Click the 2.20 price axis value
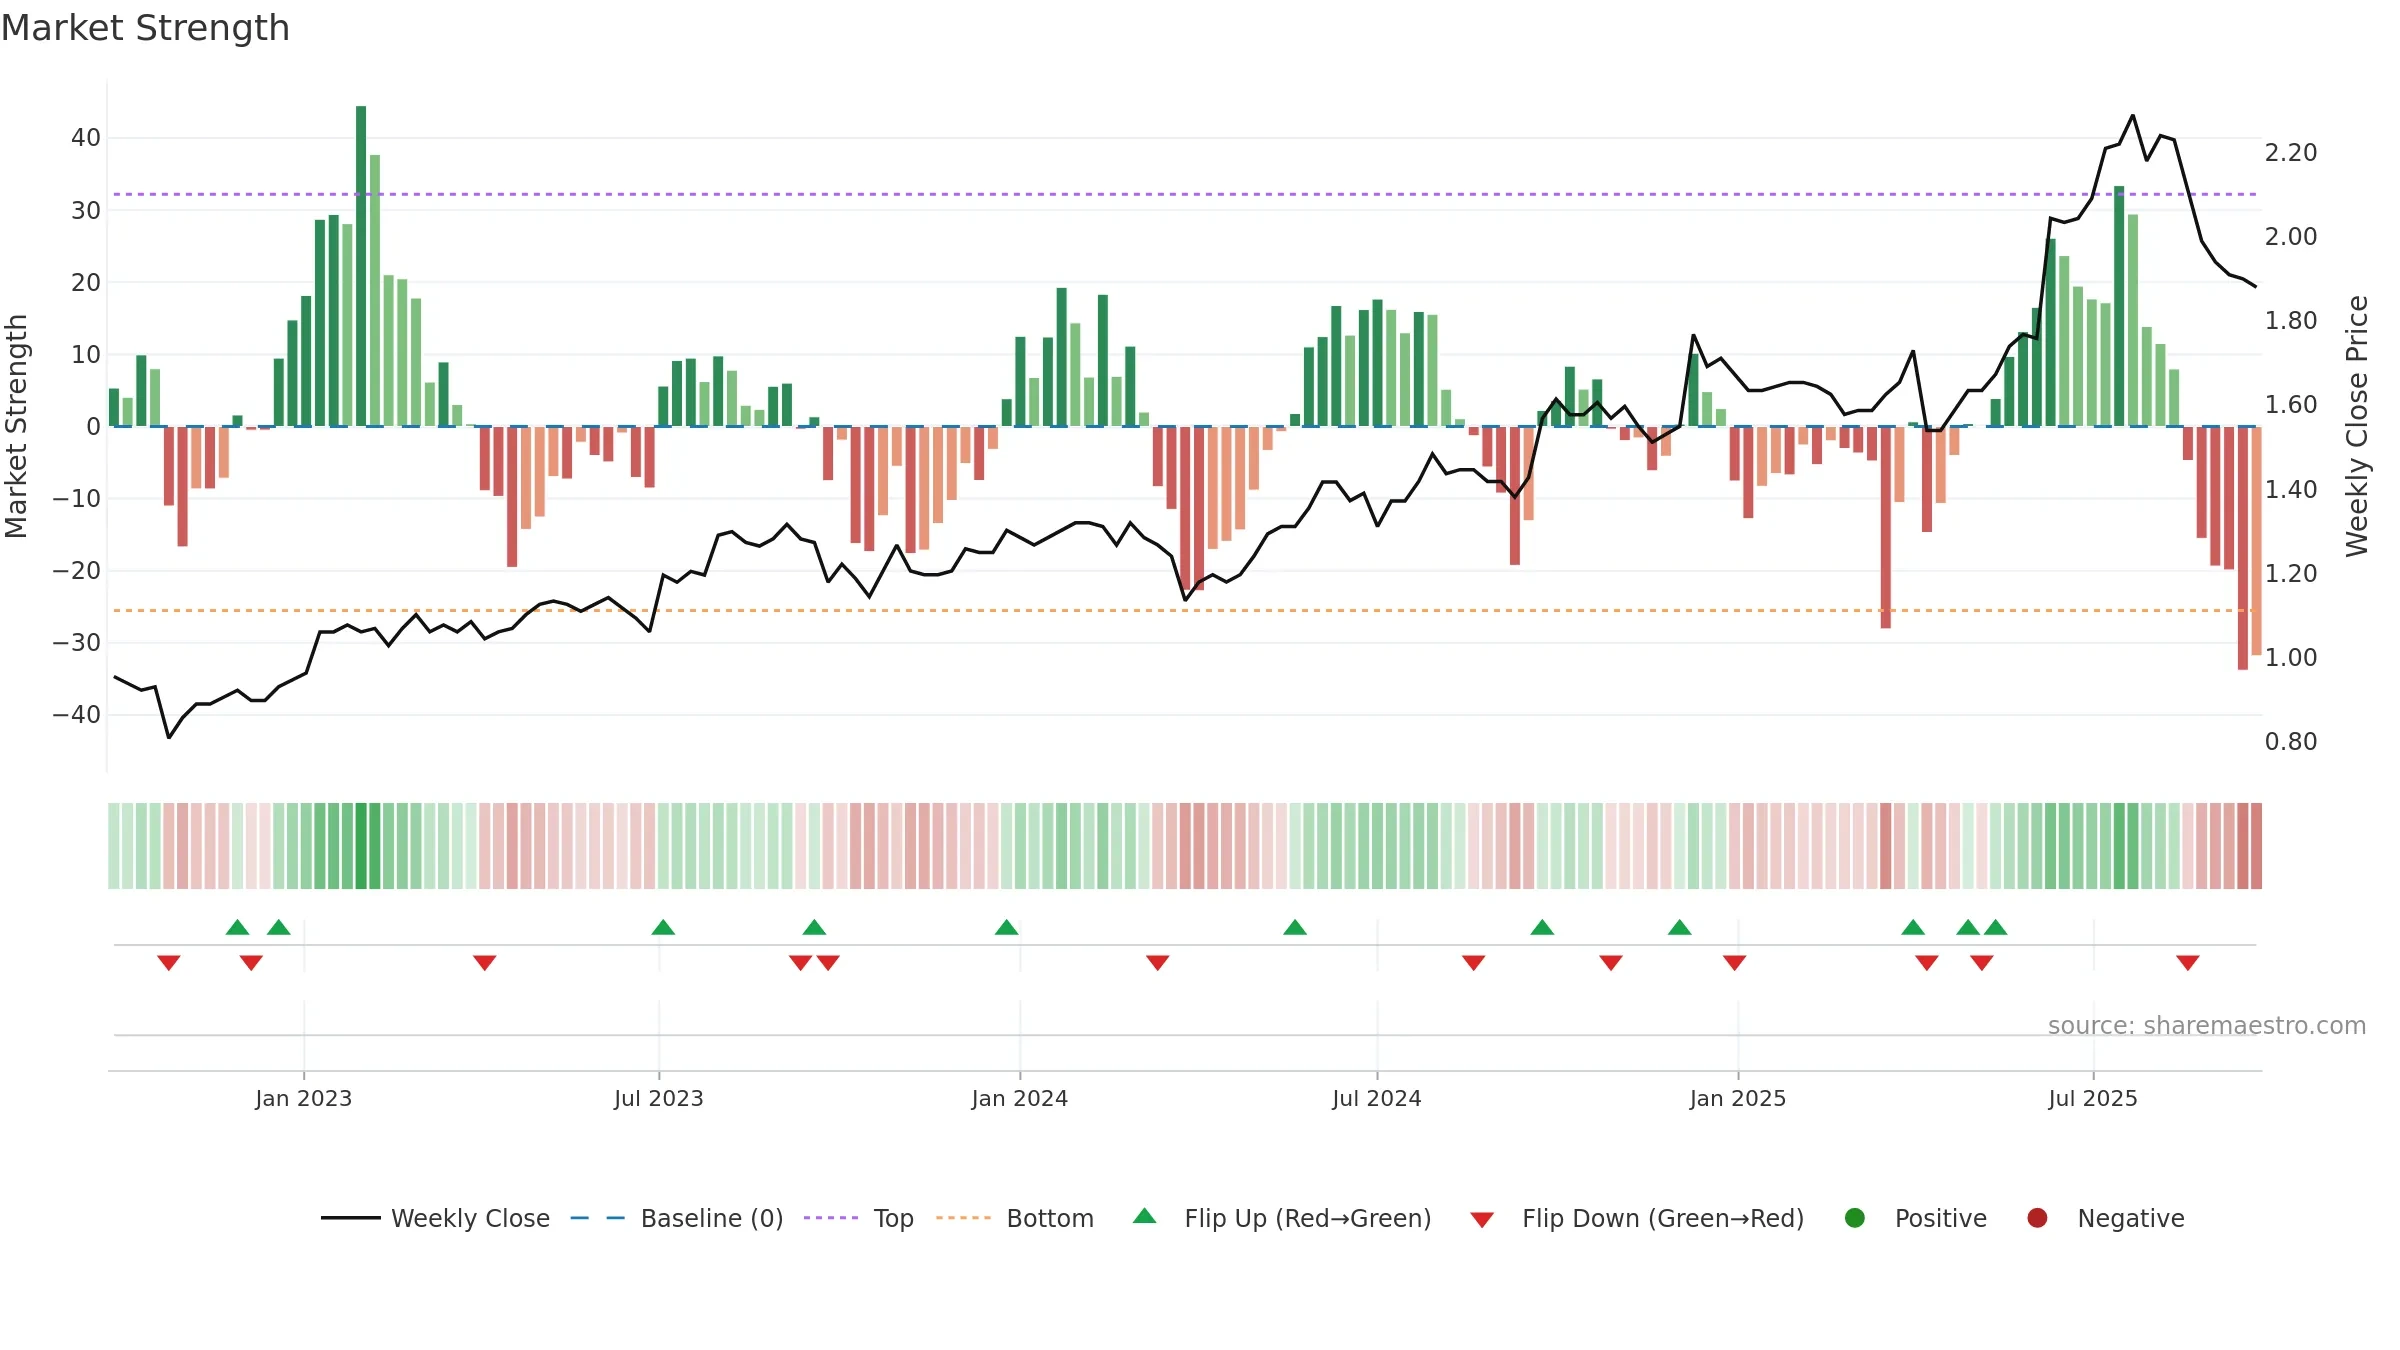 pyautogui.click(x=2291, y=153)
